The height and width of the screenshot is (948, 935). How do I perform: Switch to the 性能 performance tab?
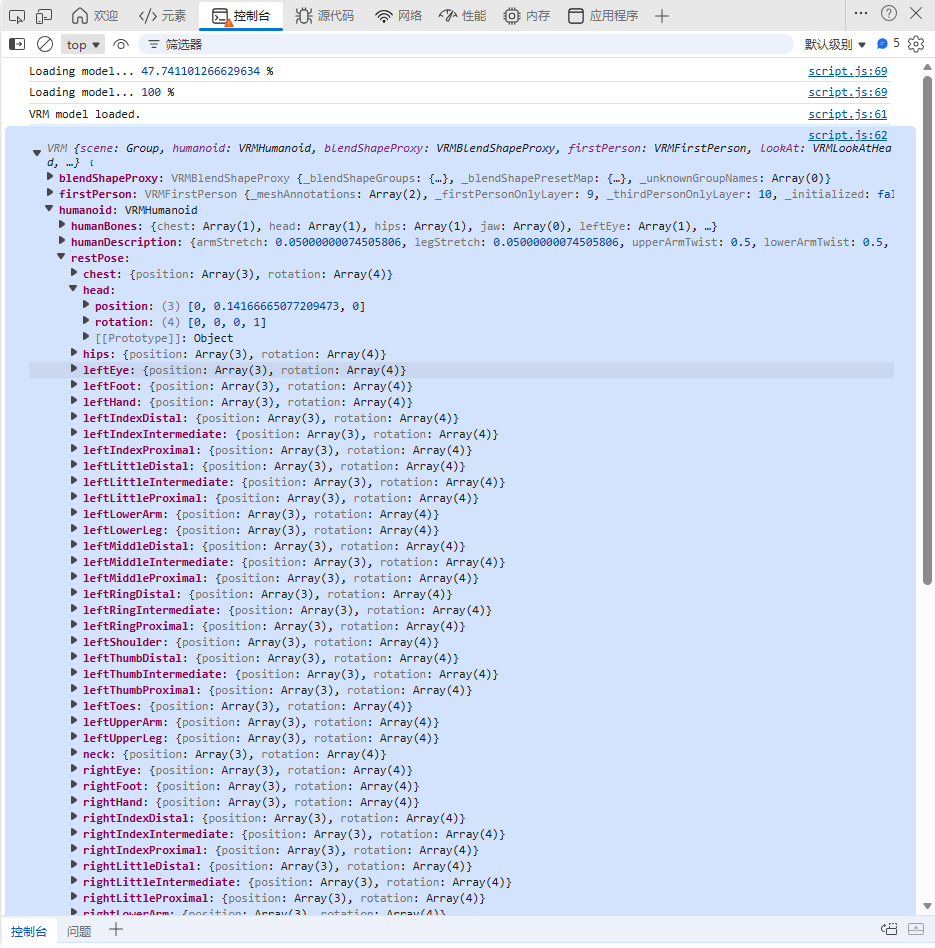463,16
